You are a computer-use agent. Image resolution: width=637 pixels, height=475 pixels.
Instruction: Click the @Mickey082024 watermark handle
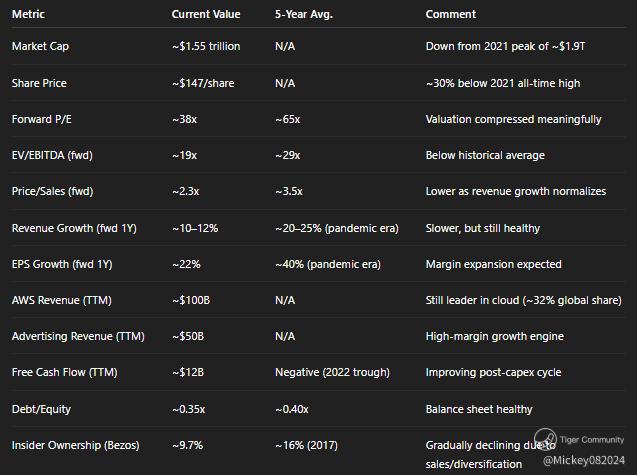(x=585, y=460)
